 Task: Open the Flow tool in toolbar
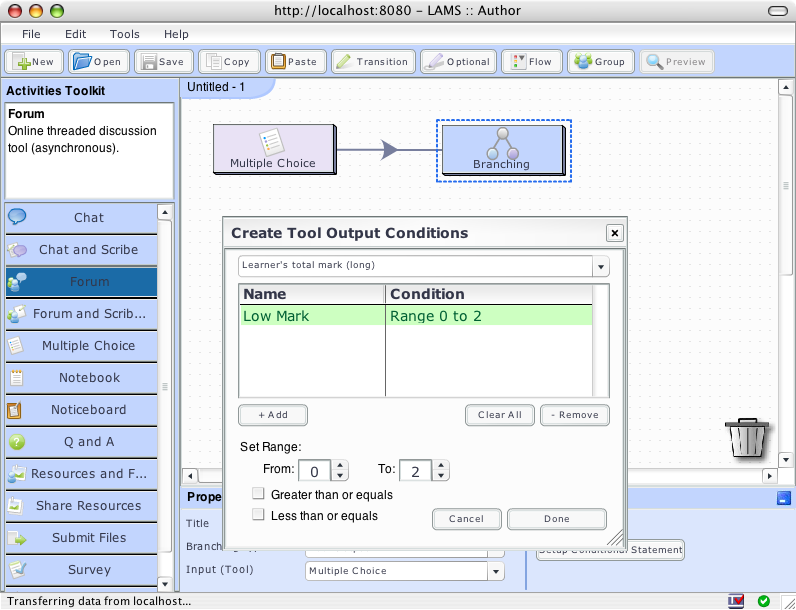[x=531, y=61]
